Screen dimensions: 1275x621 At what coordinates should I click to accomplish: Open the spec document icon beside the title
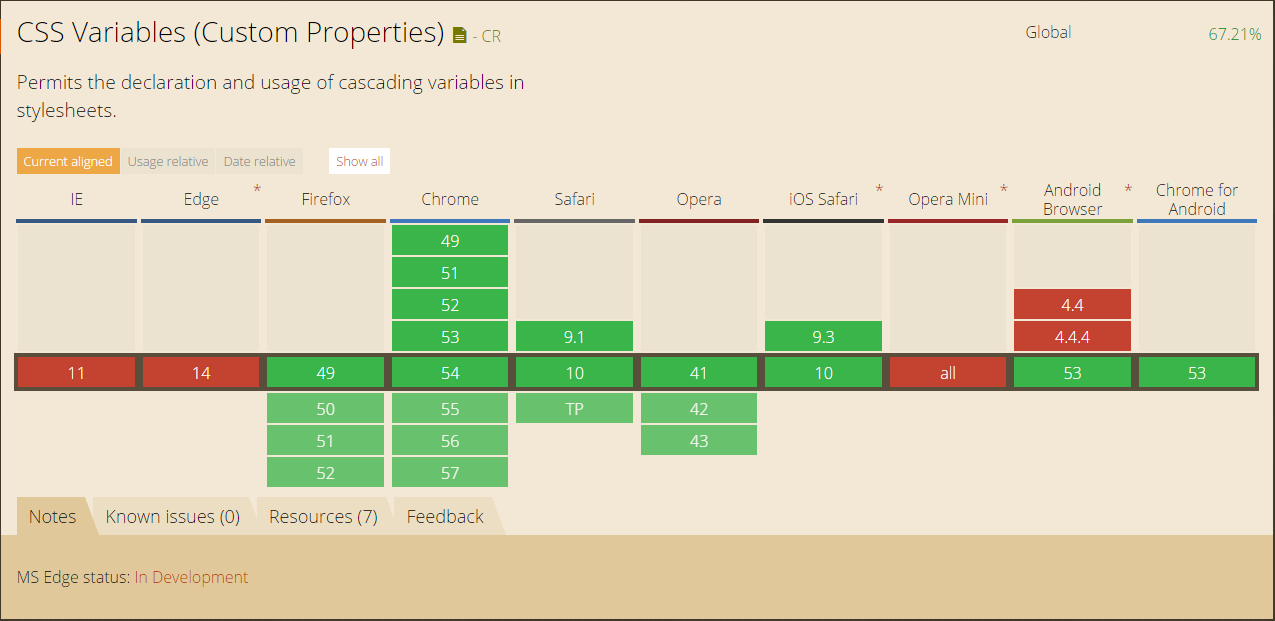[459, 36]
